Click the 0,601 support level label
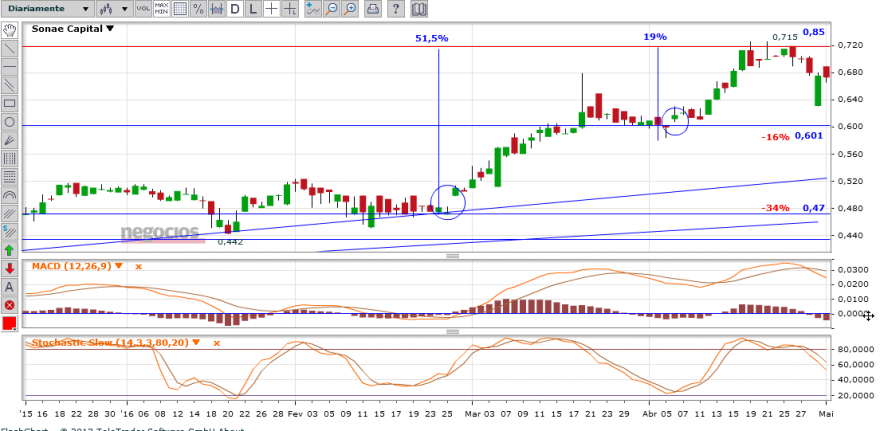Viewport: 880px width, 431px height. [809, 135]
